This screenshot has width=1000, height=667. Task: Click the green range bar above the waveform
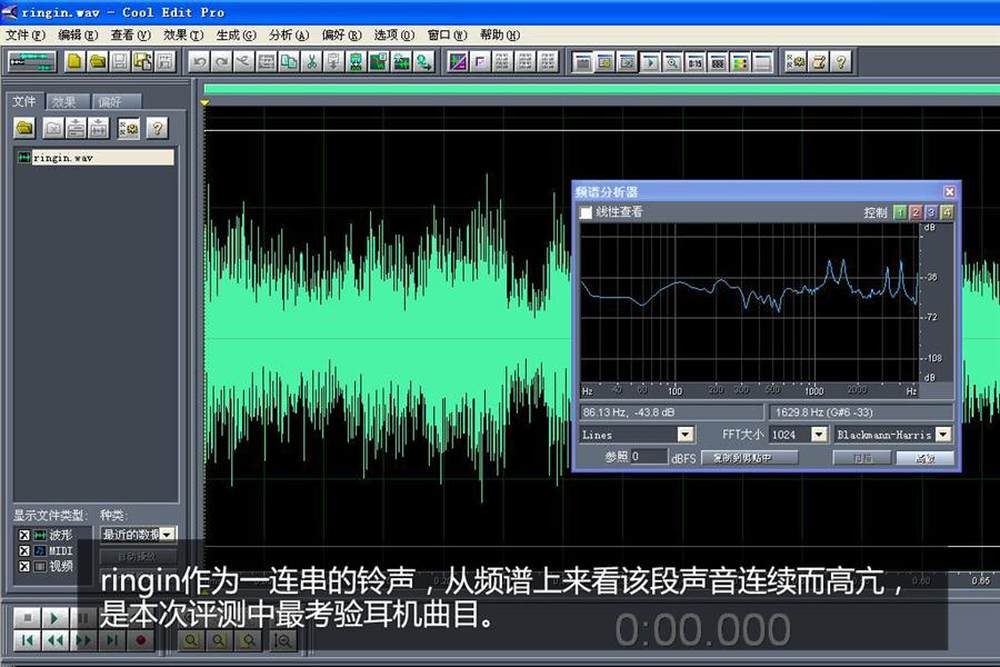pos(601,89)
